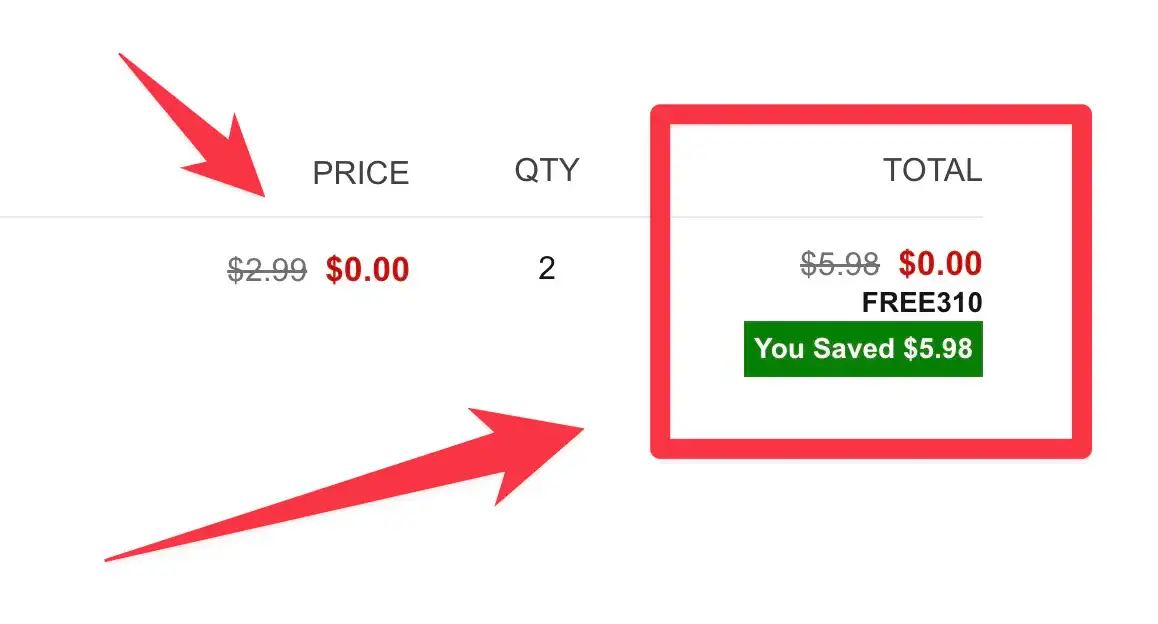Select the red $0.00 total amount
The height and width of the screenshot is (624, 1158).
click(940, 264)
